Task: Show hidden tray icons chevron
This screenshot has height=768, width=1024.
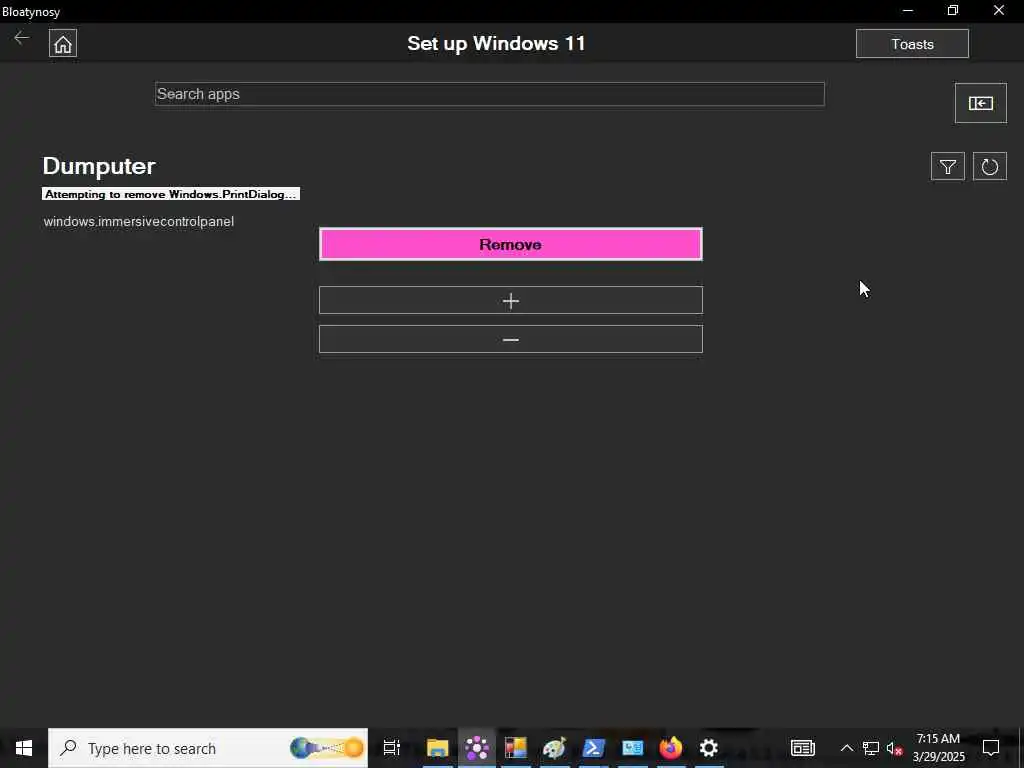Action: tap(846, 748)
